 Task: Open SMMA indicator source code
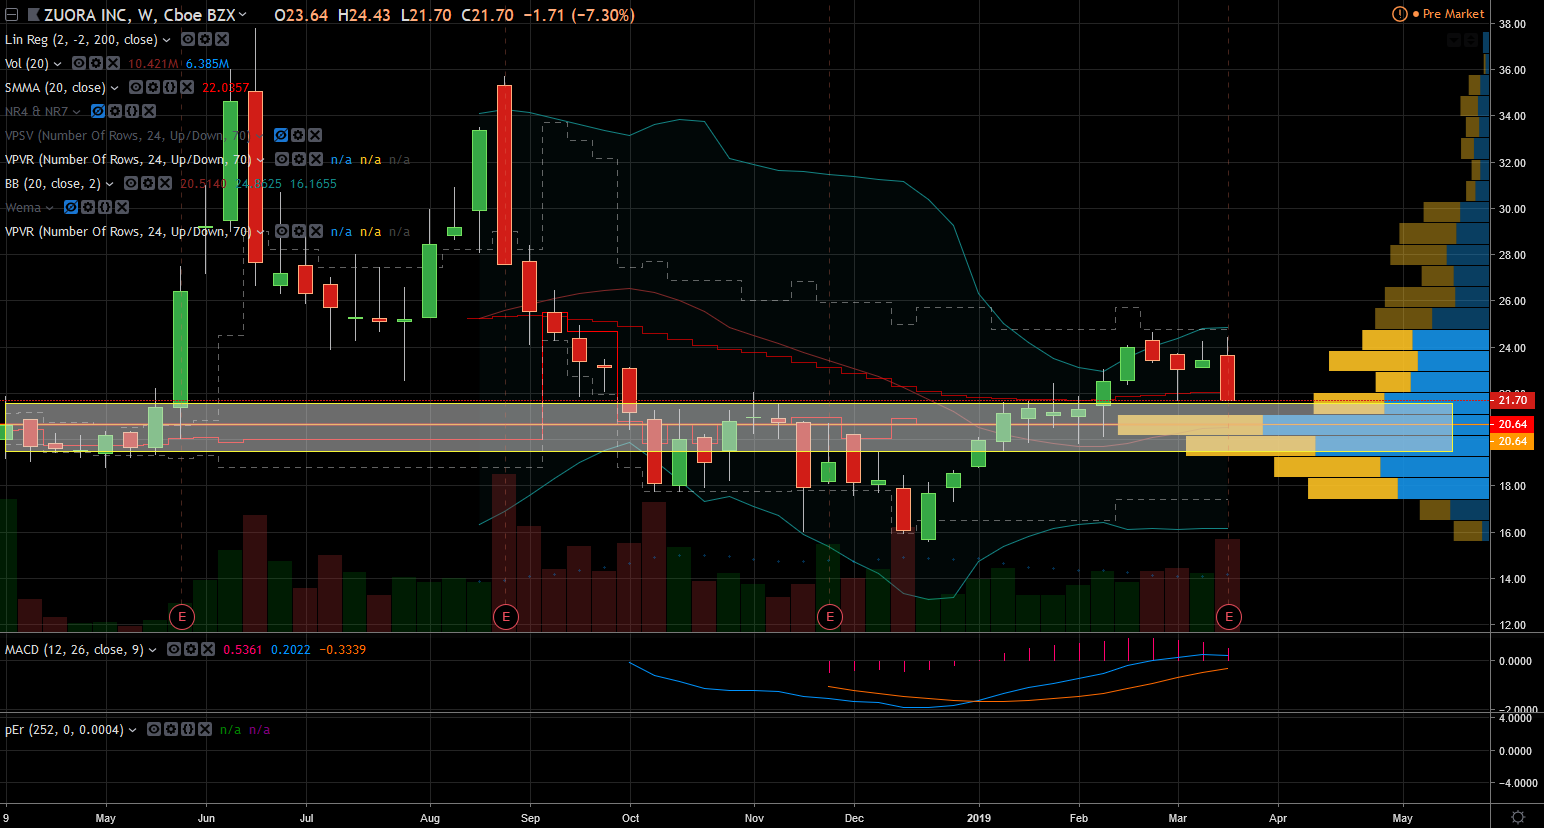(x=170, y=88)
